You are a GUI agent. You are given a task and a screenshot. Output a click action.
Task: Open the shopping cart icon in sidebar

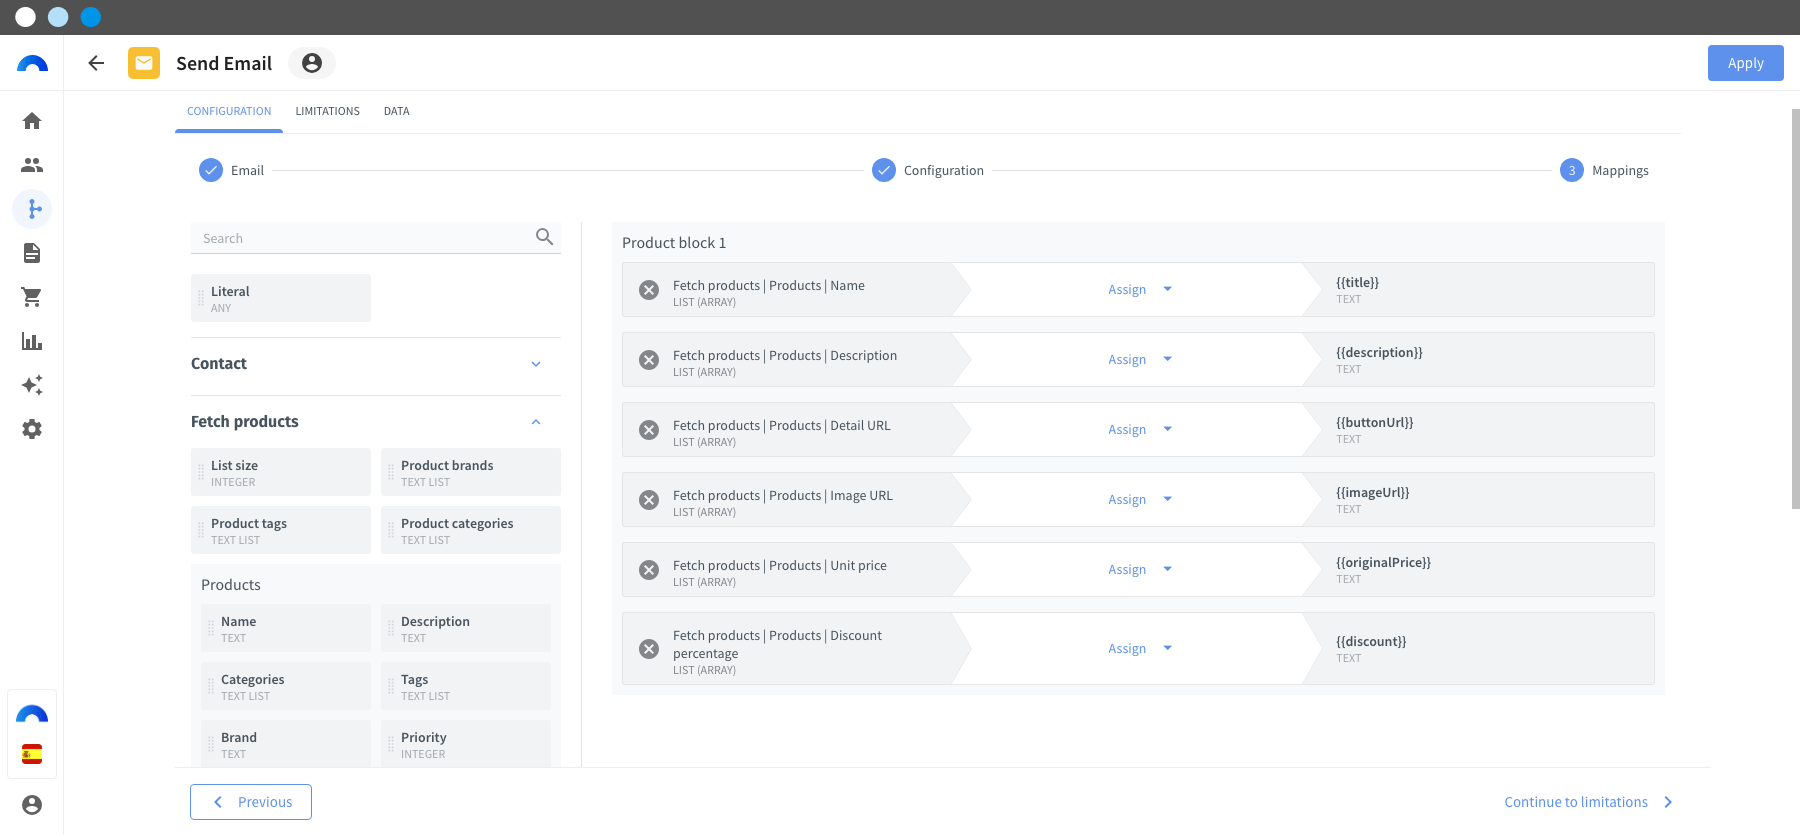(x=32, y=297)
